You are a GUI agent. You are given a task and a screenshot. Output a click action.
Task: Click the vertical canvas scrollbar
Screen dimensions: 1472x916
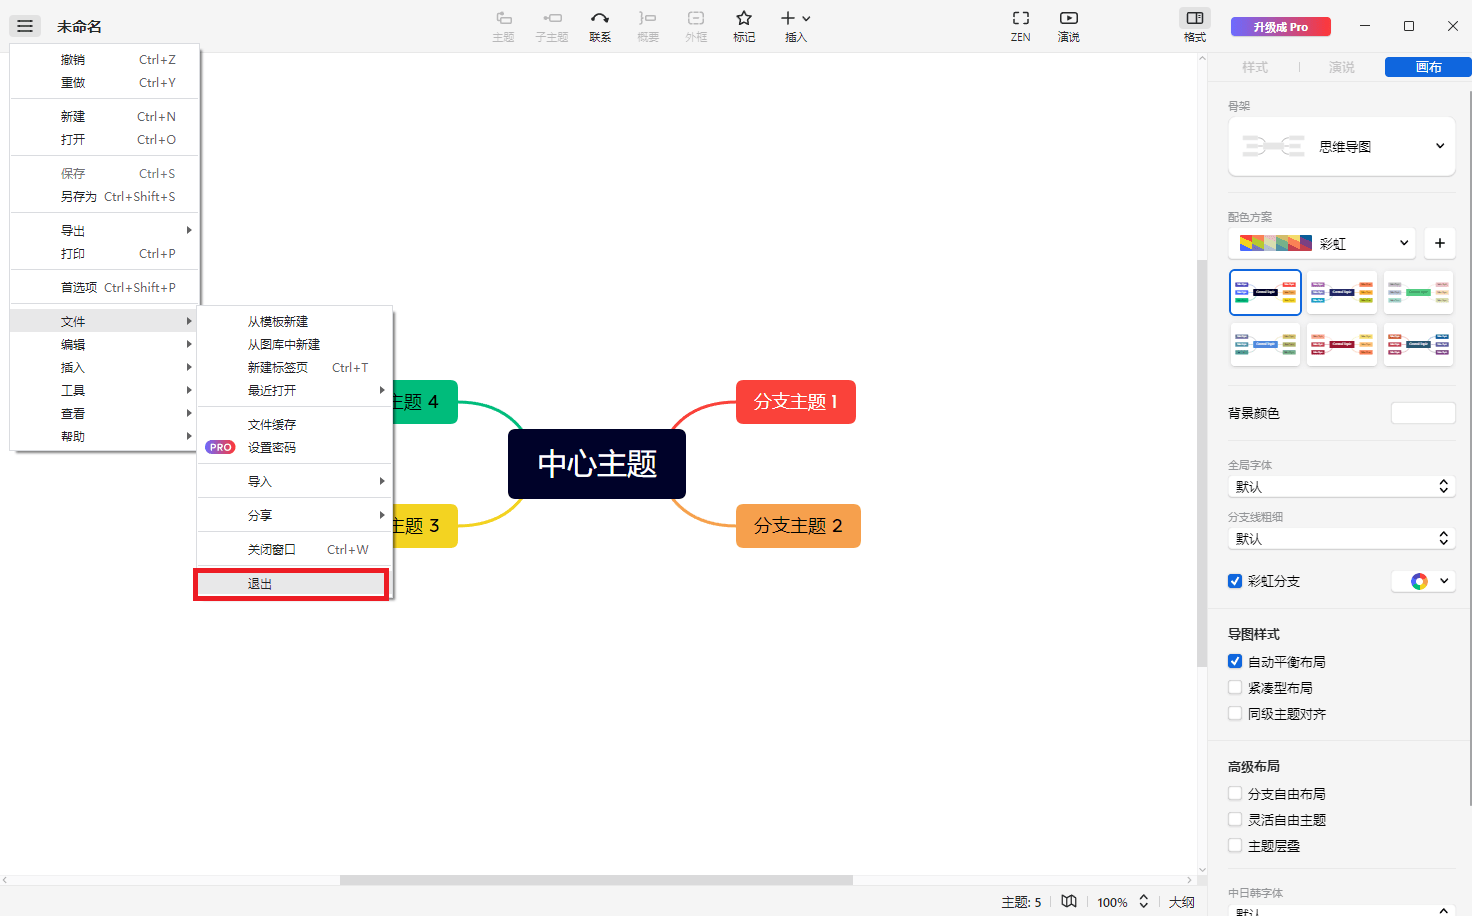pyautogui.click(x=1202, y=463)
